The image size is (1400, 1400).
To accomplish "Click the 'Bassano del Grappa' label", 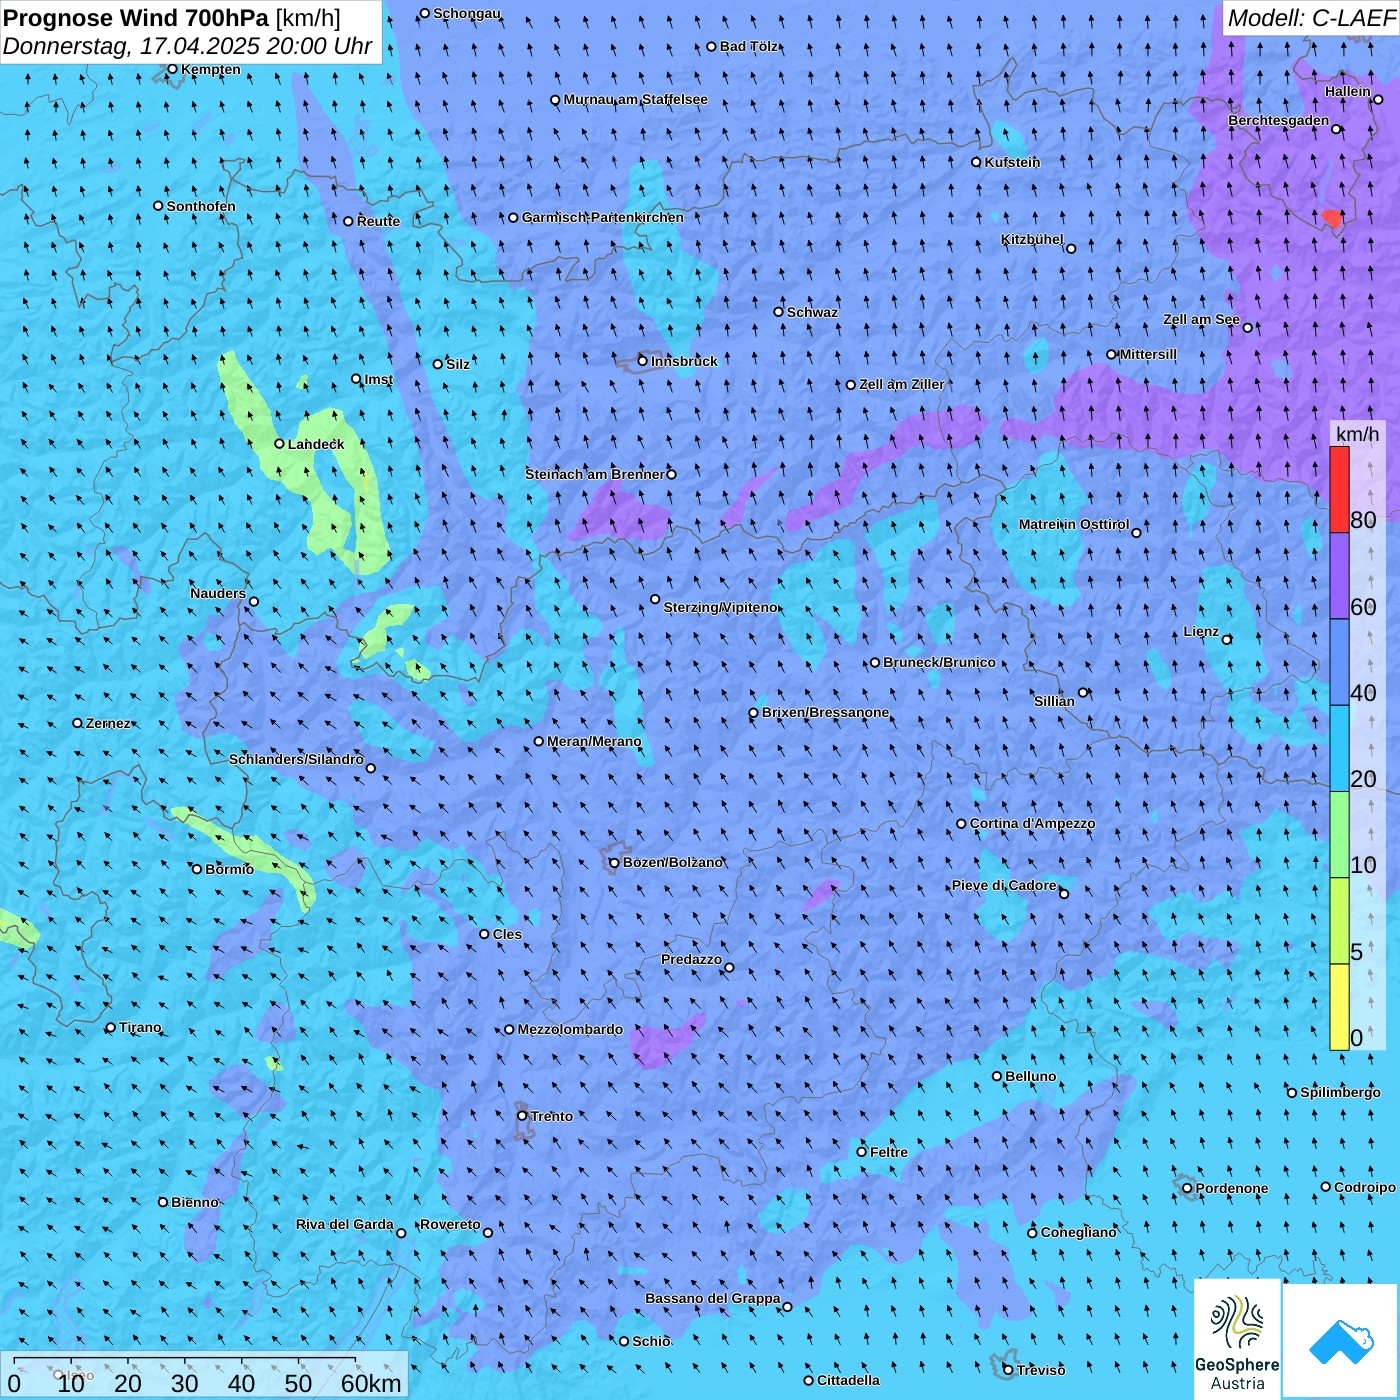I will click(x=713, y=1298).
